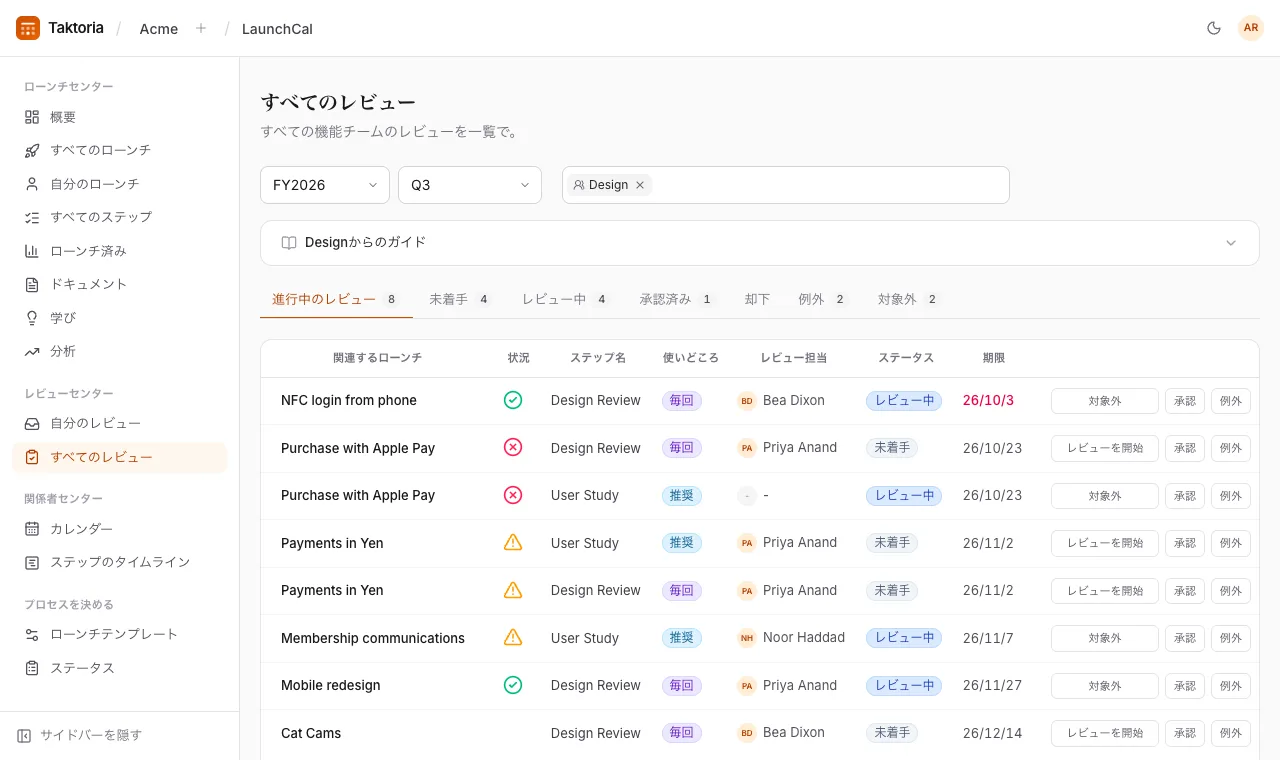Go to すべてのローンチ with the rocket icon
This screenshot has width=1280, height=760.
tap(120, 150)
